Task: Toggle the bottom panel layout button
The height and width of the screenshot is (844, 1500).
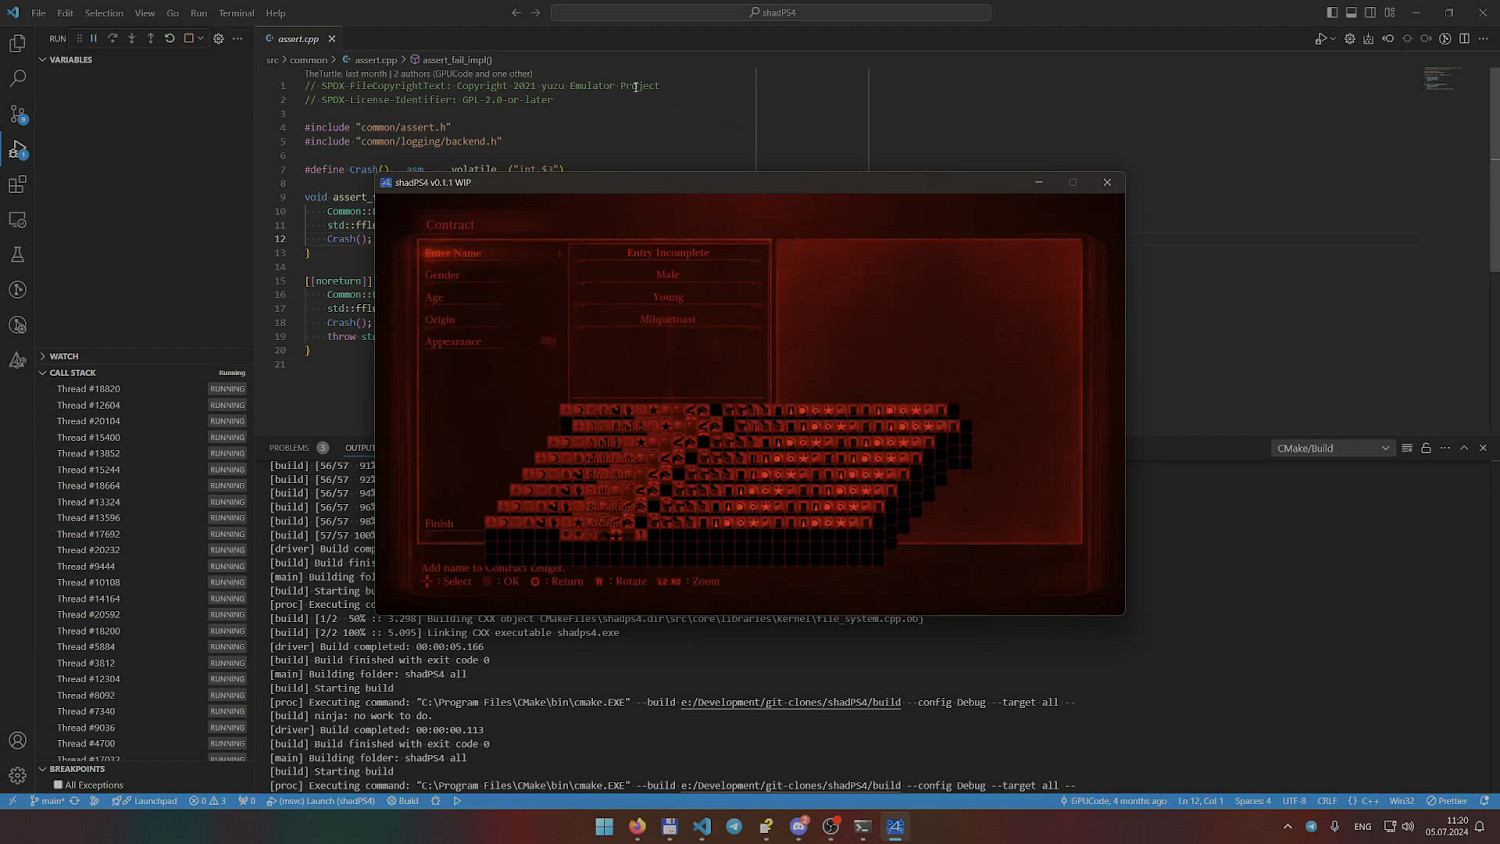Action: tap(1351, 13)
